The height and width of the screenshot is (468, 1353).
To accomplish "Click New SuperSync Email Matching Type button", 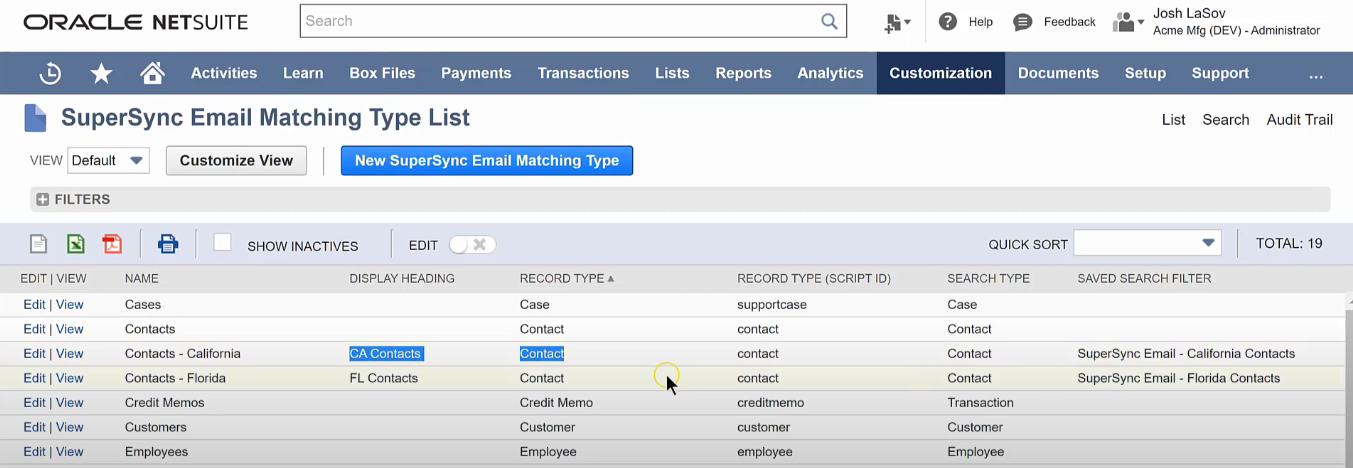I will [487, 160].
